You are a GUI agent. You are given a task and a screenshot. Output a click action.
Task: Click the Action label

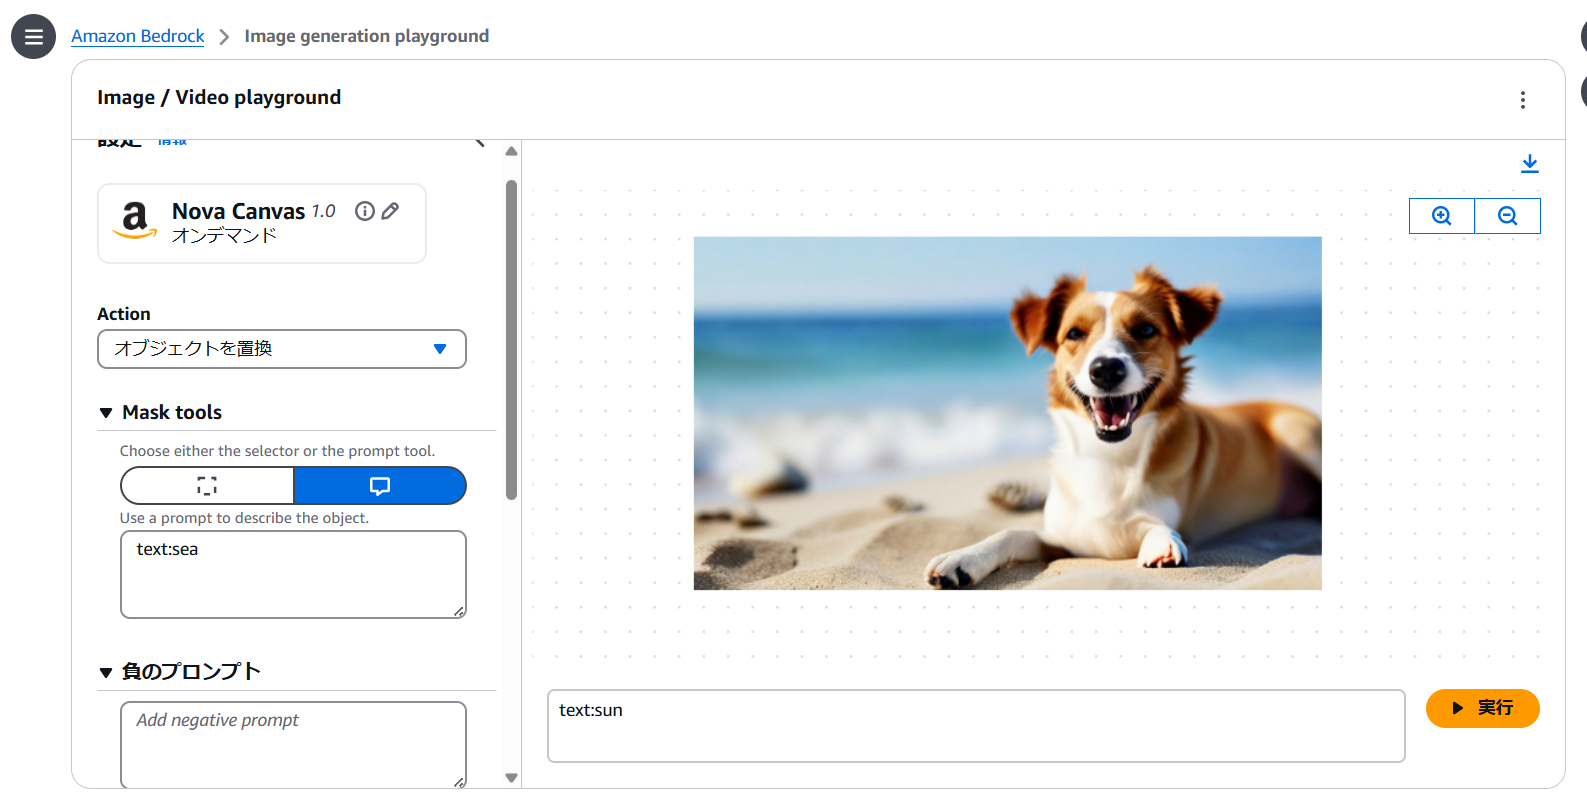(124, 314)
